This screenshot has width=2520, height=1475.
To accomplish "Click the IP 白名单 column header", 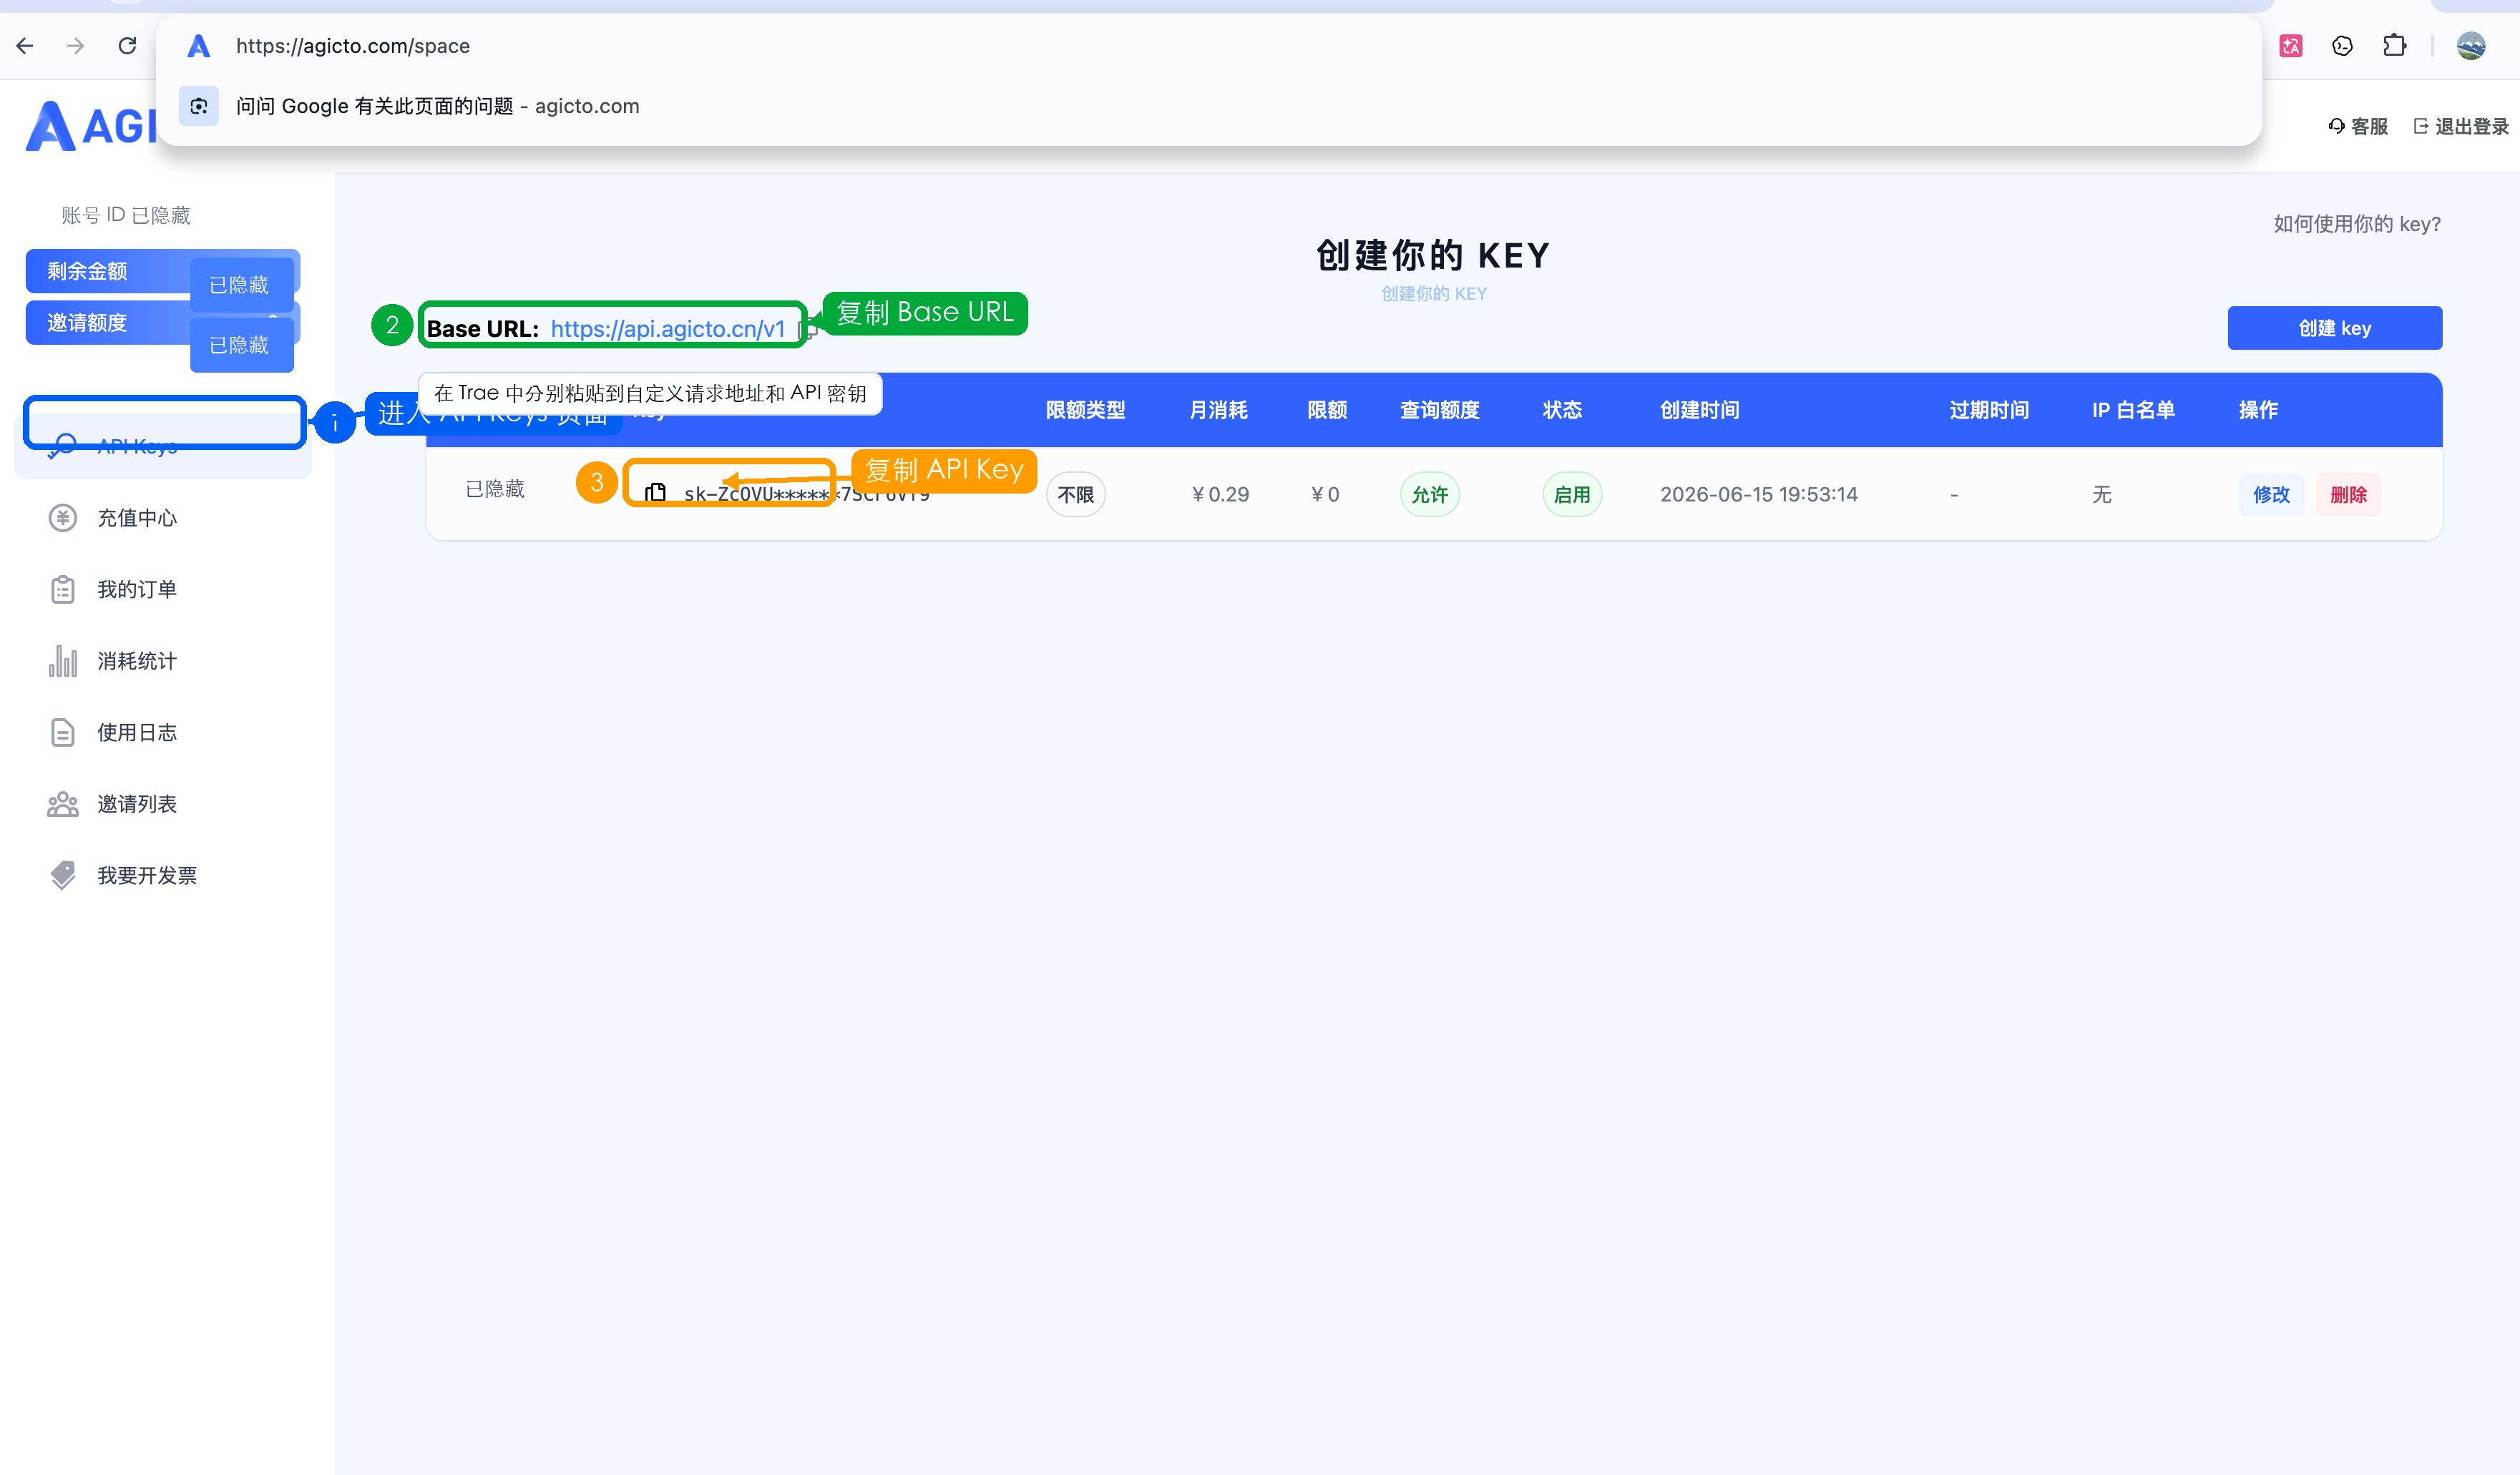I will tap(2133, 410).
